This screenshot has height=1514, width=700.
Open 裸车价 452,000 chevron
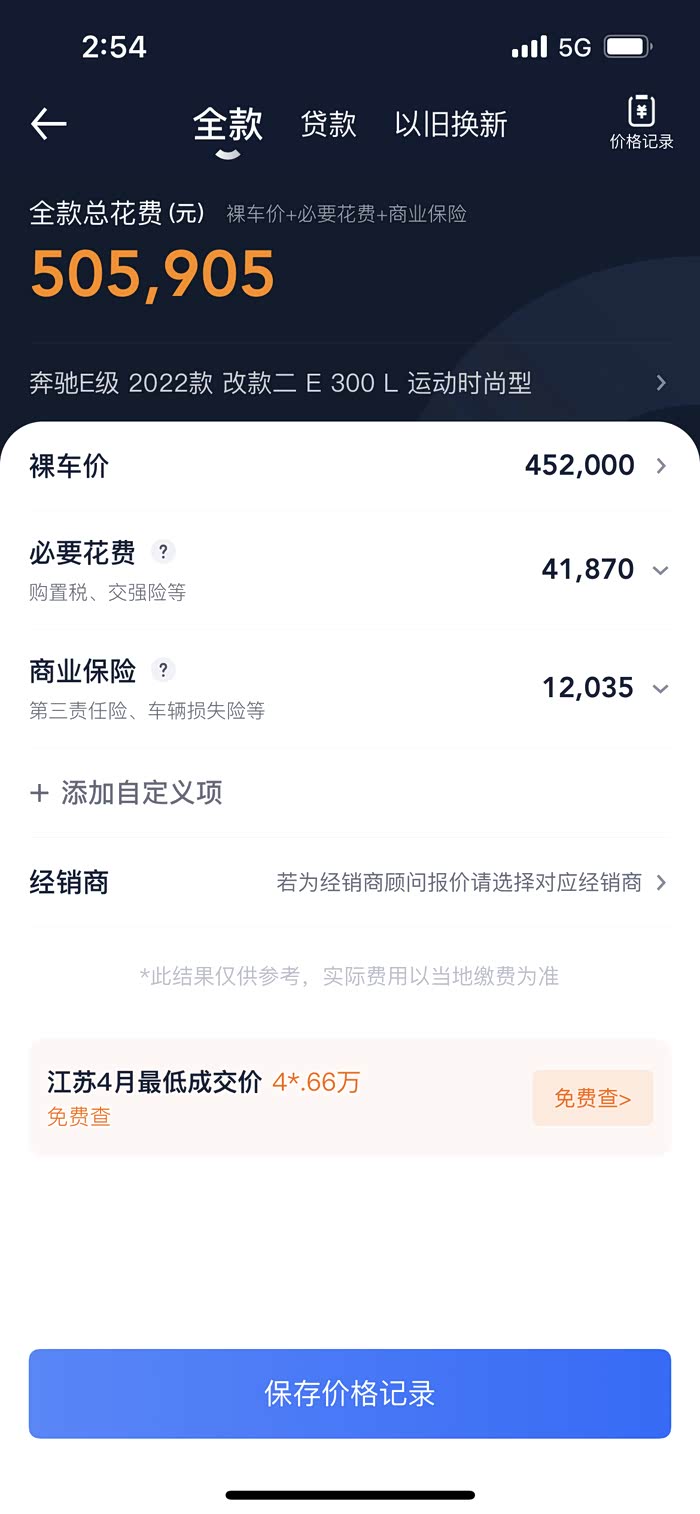click(x=661, y=466)
